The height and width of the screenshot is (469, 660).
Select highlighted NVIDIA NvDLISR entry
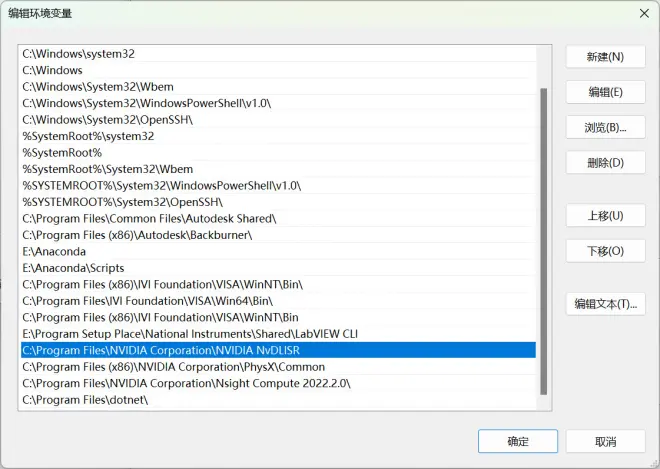(278, 350)
